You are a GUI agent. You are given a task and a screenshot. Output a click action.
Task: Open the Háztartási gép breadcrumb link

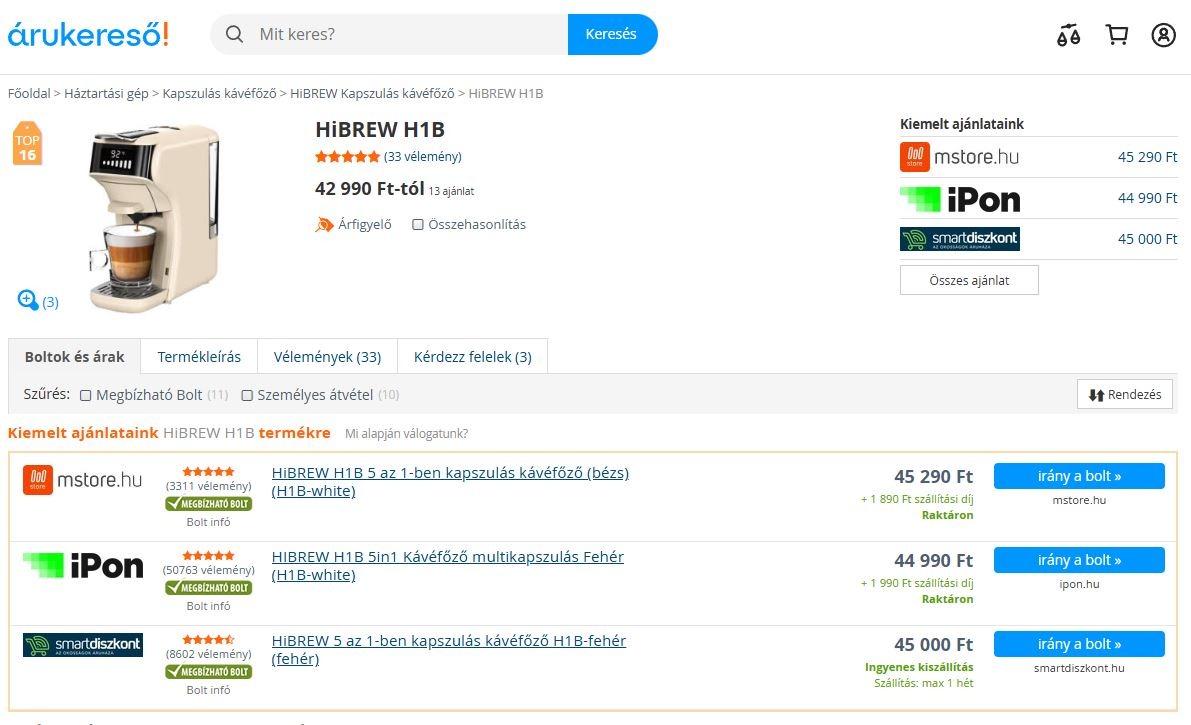[106, 93]
